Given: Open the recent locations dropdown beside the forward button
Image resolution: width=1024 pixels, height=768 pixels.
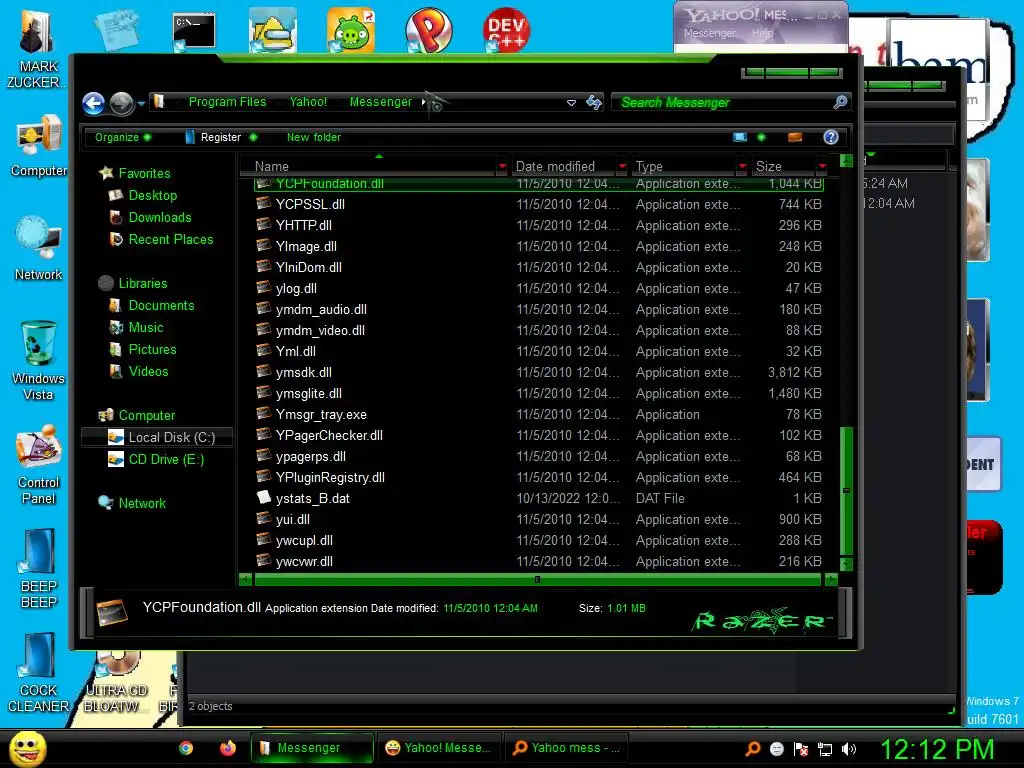Looking at the screenshot, I should click(x=141, y=103).
